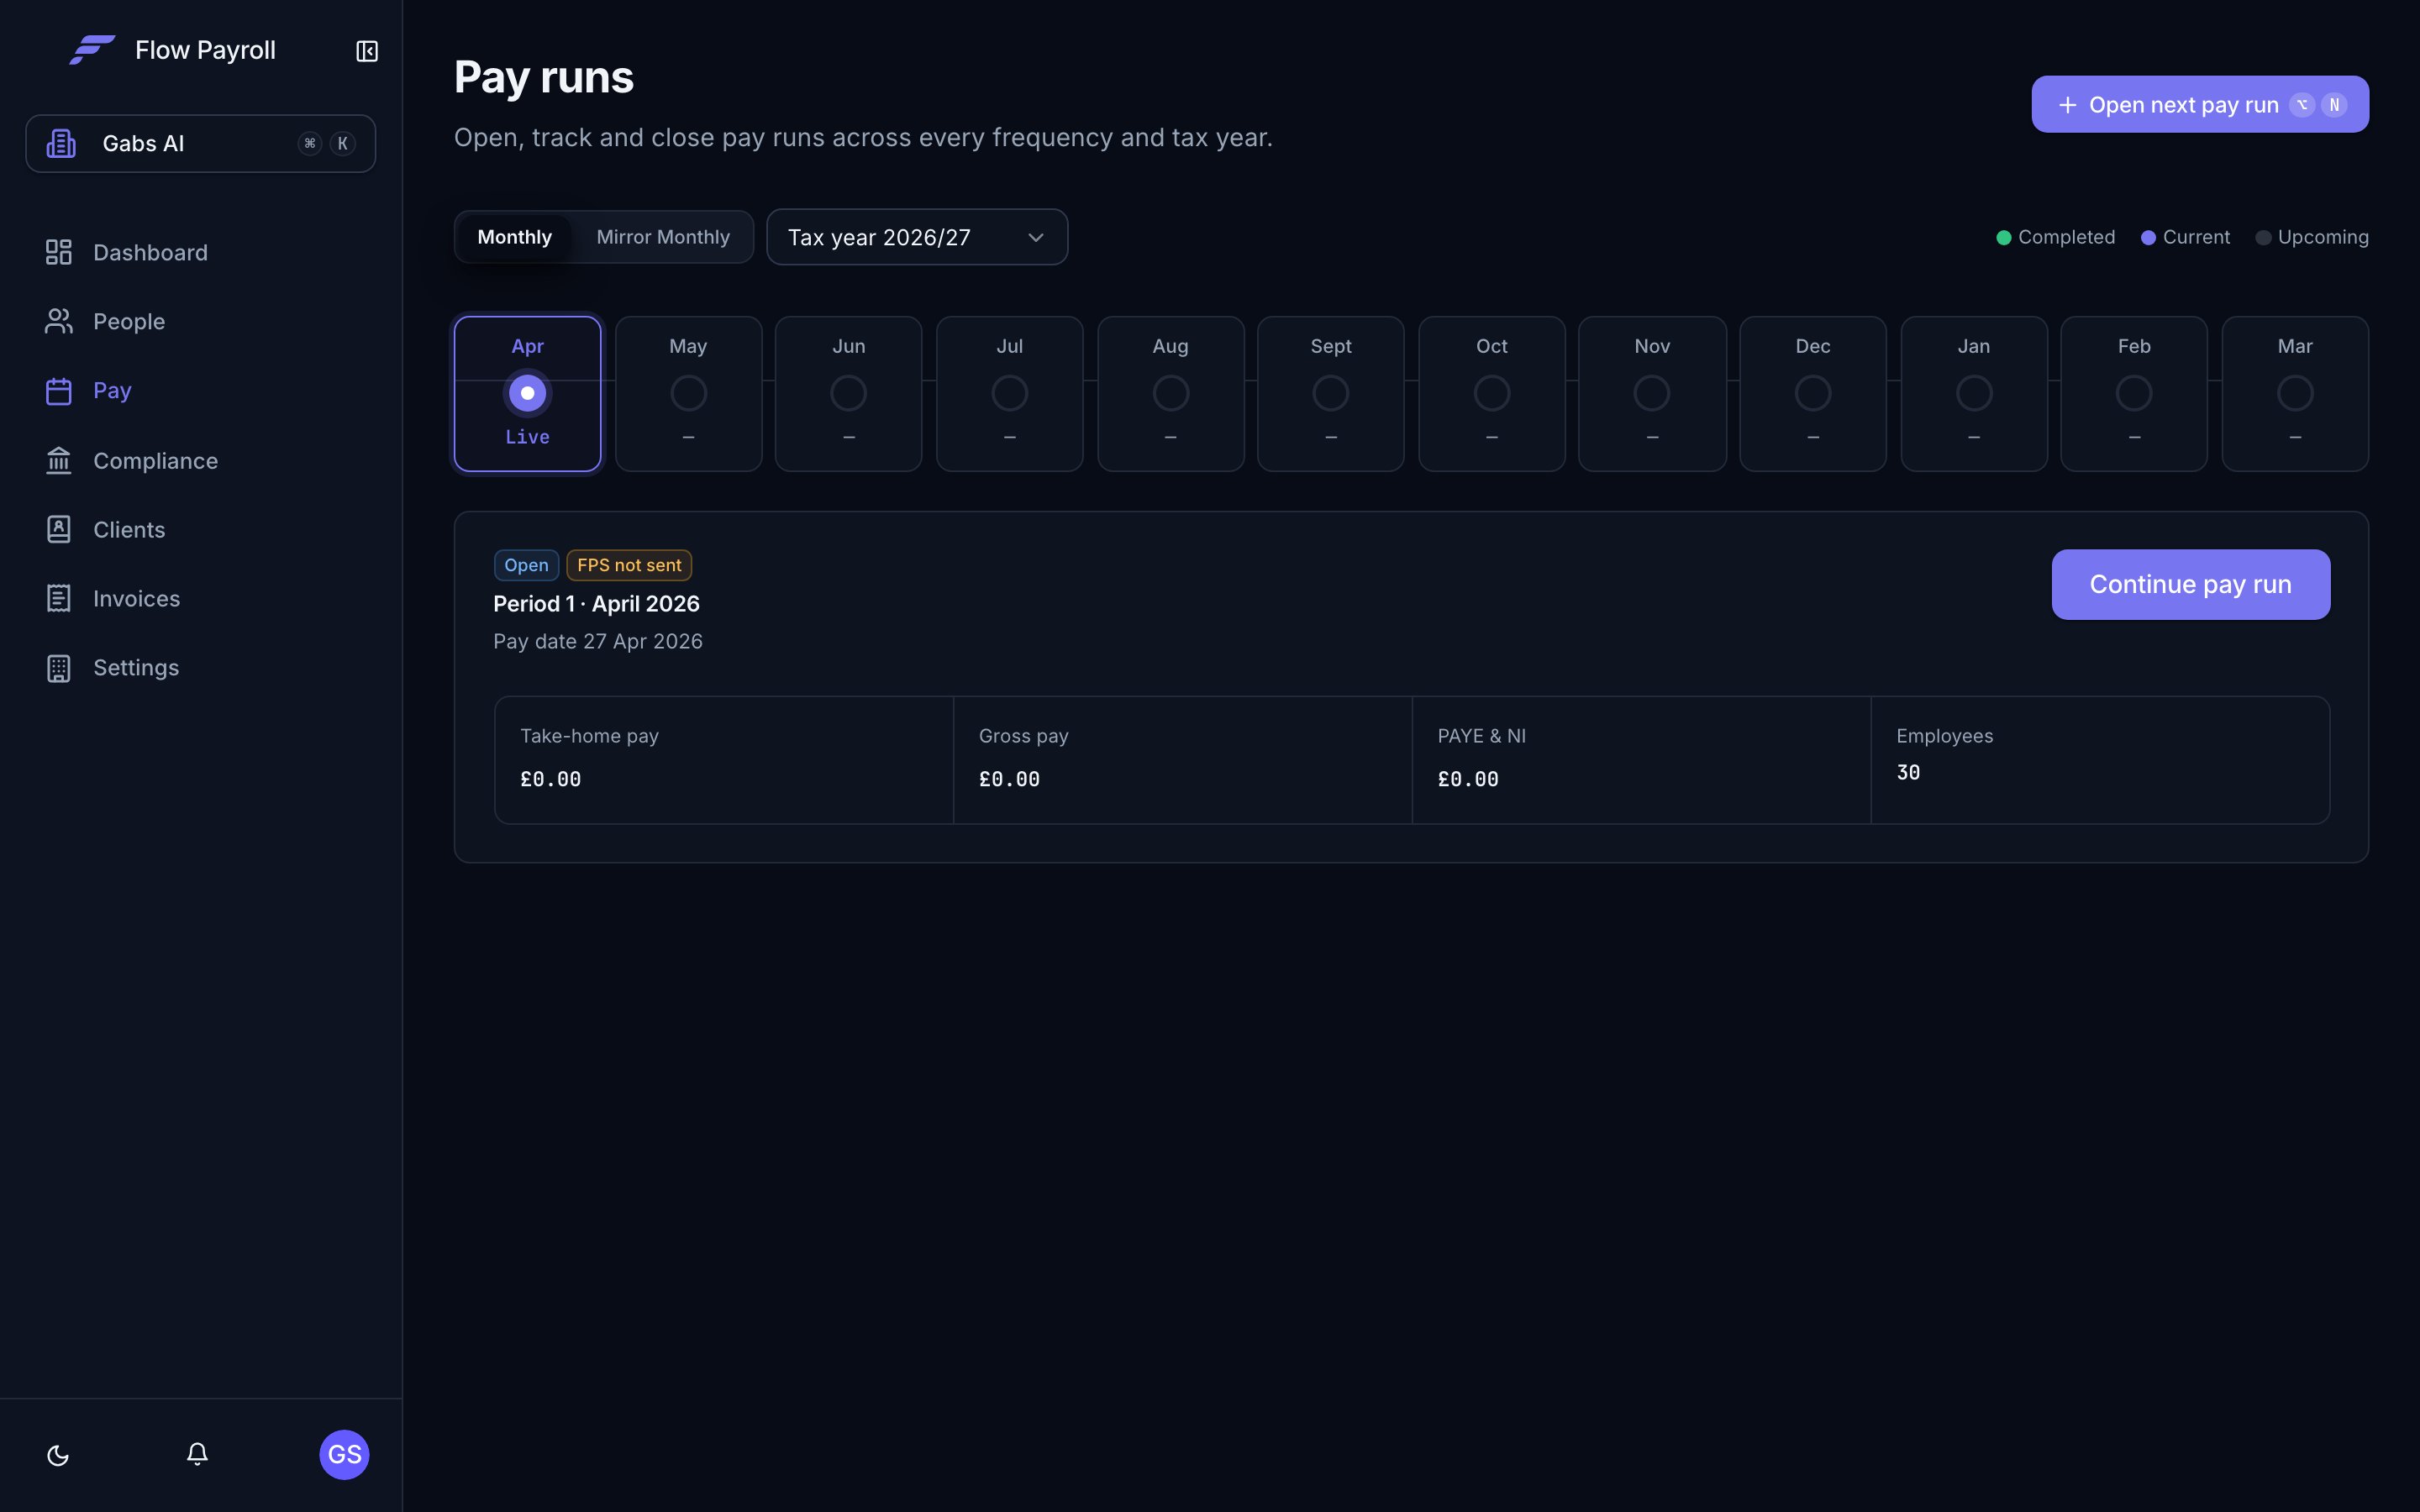Select the Mar period card
The height and width of the screenshot is (1512, 2420).
coord(2295,394)
